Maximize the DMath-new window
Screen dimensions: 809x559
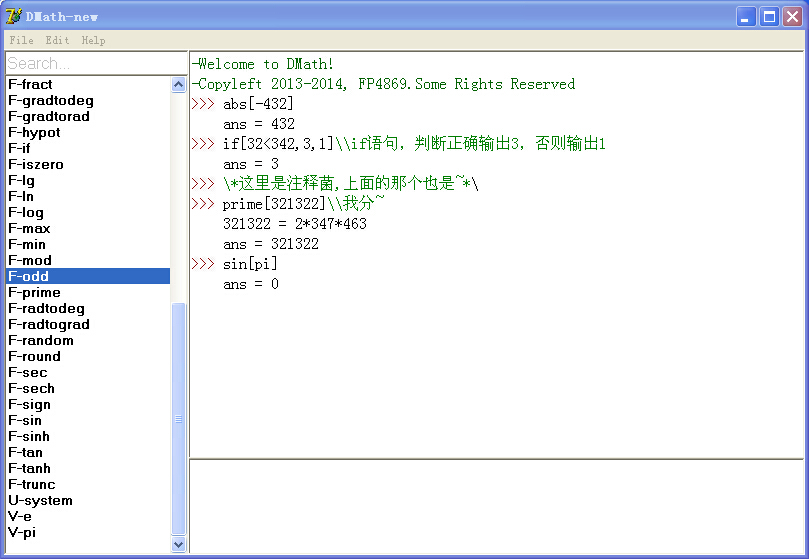(769, 17)
